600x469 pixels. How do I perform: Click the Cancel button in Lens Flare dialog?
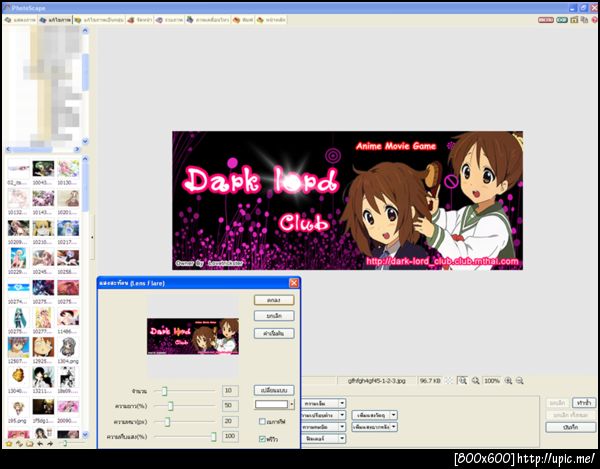click(274, 316)
